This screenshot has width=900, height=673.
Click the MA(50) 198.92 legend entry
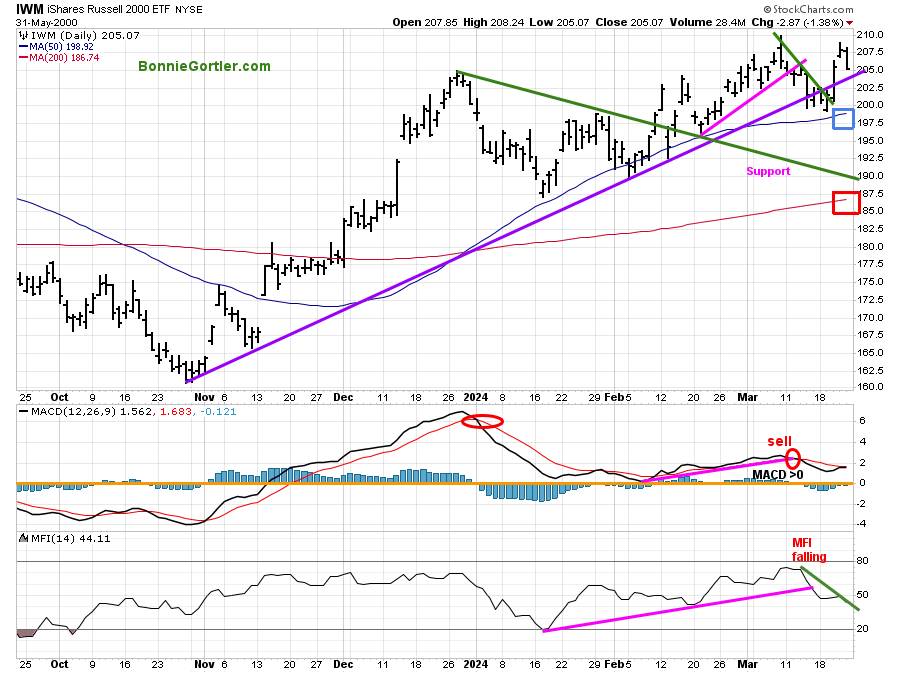[x=61, y=46]
